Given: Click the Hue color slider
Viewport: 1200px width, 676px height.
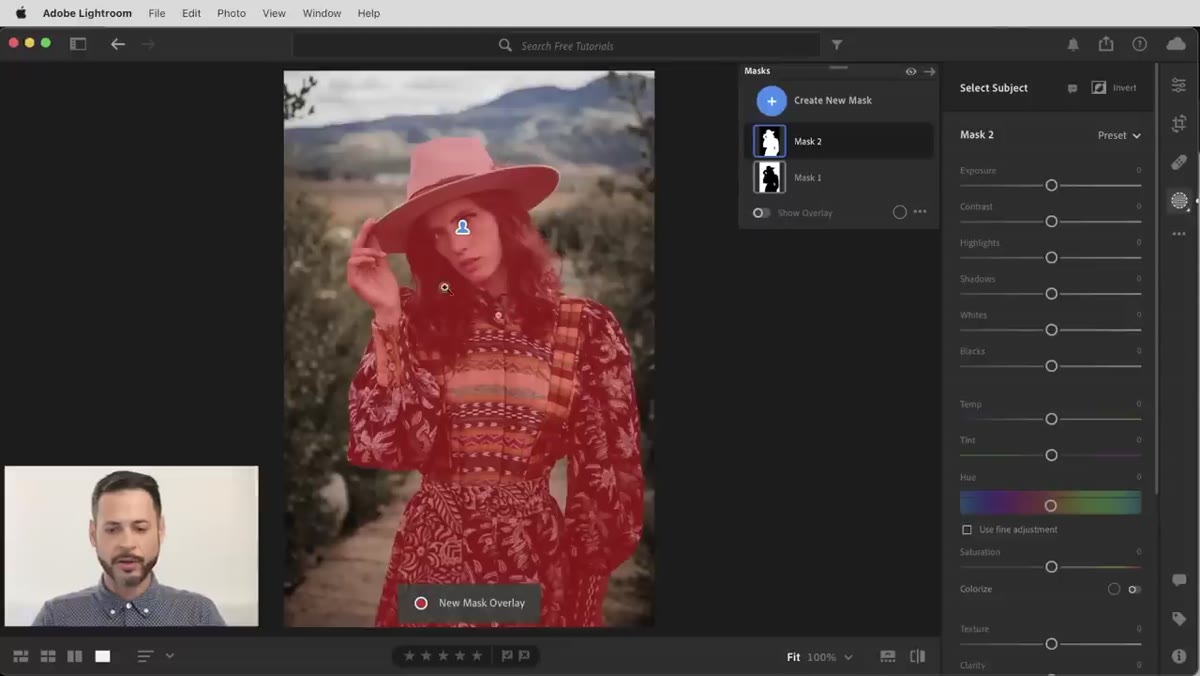Looking at the screenshot, I should click(x=1050, y=503).
